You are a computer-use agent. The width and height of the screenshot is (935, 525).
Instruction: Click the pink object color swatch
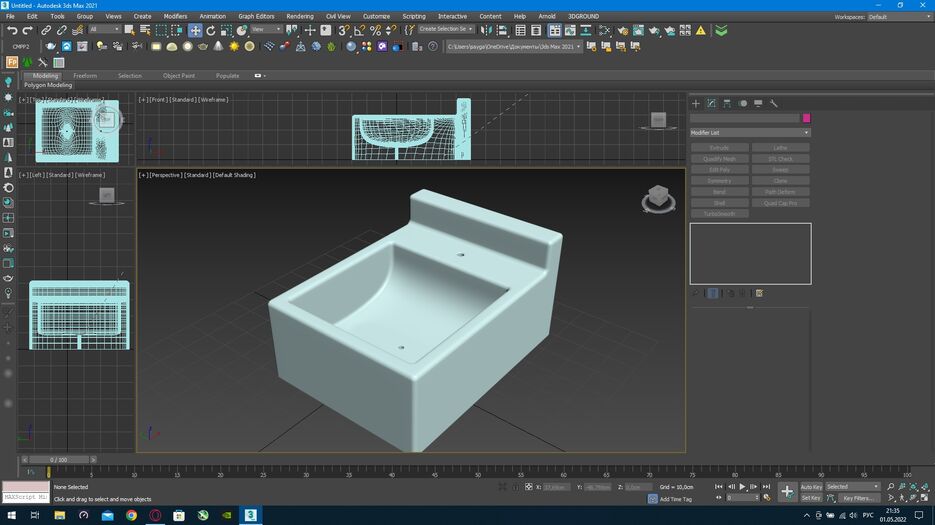806,118
